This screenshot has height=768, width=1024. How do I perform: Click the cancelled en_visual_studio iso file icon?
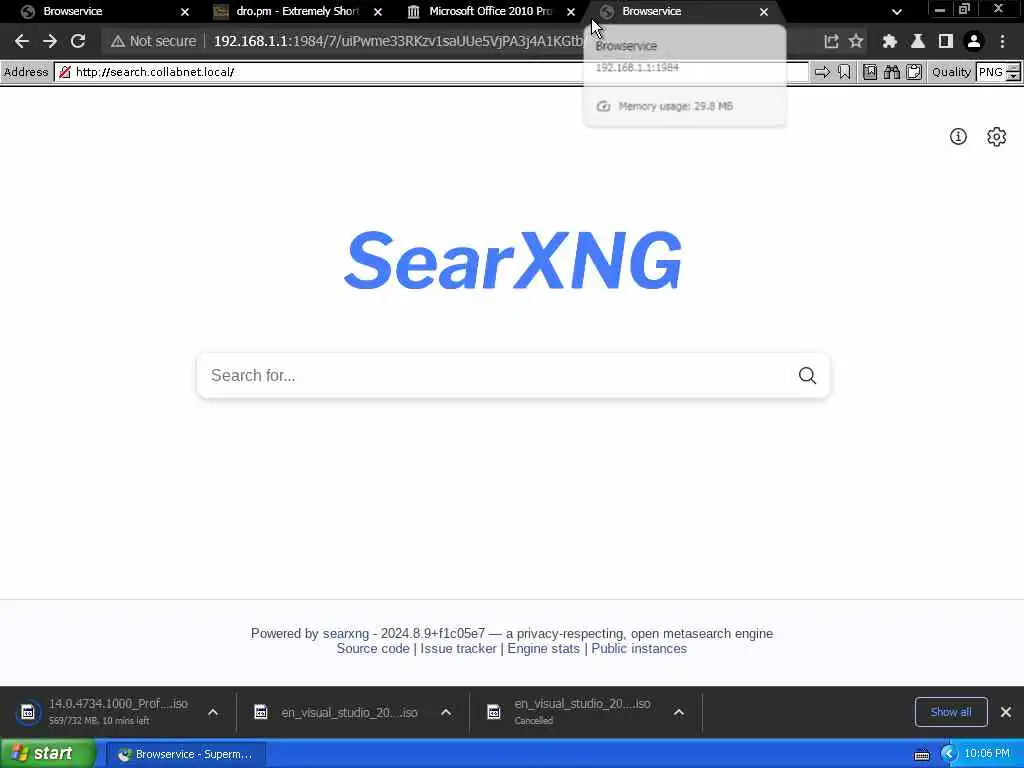494,712
